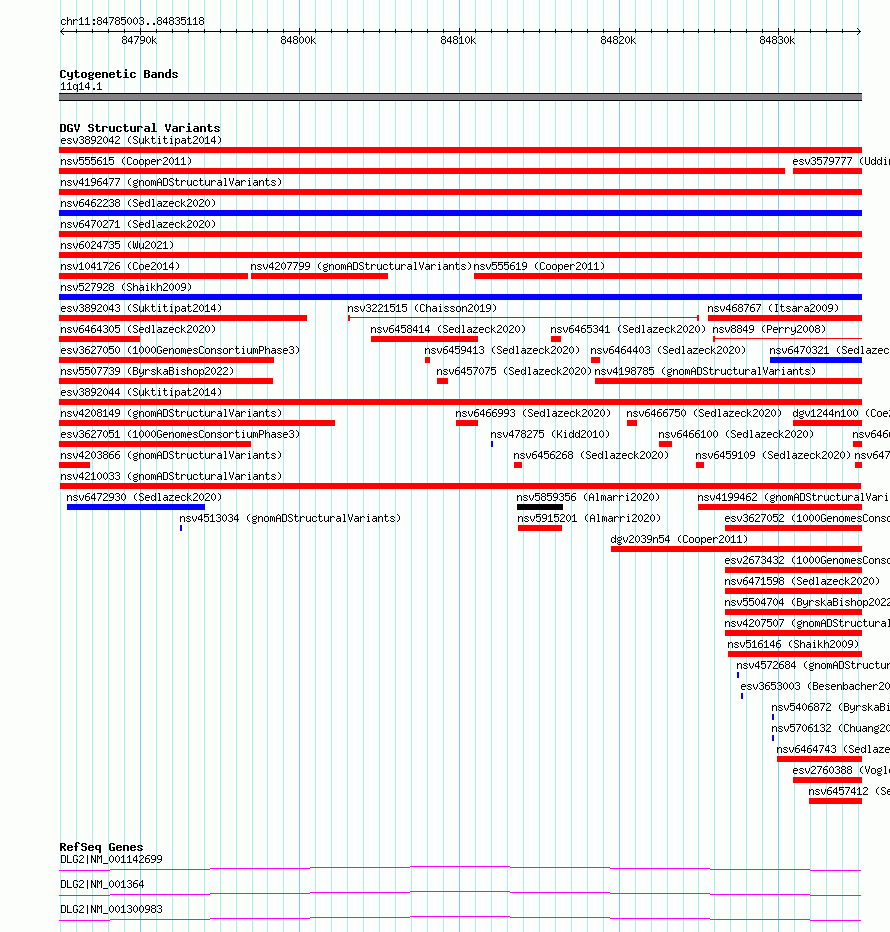Click the esv3892042 (Suktitipat2014) variant label
Image resolution: width=890 pixels, height=932 pixels.
coord(141,140)
